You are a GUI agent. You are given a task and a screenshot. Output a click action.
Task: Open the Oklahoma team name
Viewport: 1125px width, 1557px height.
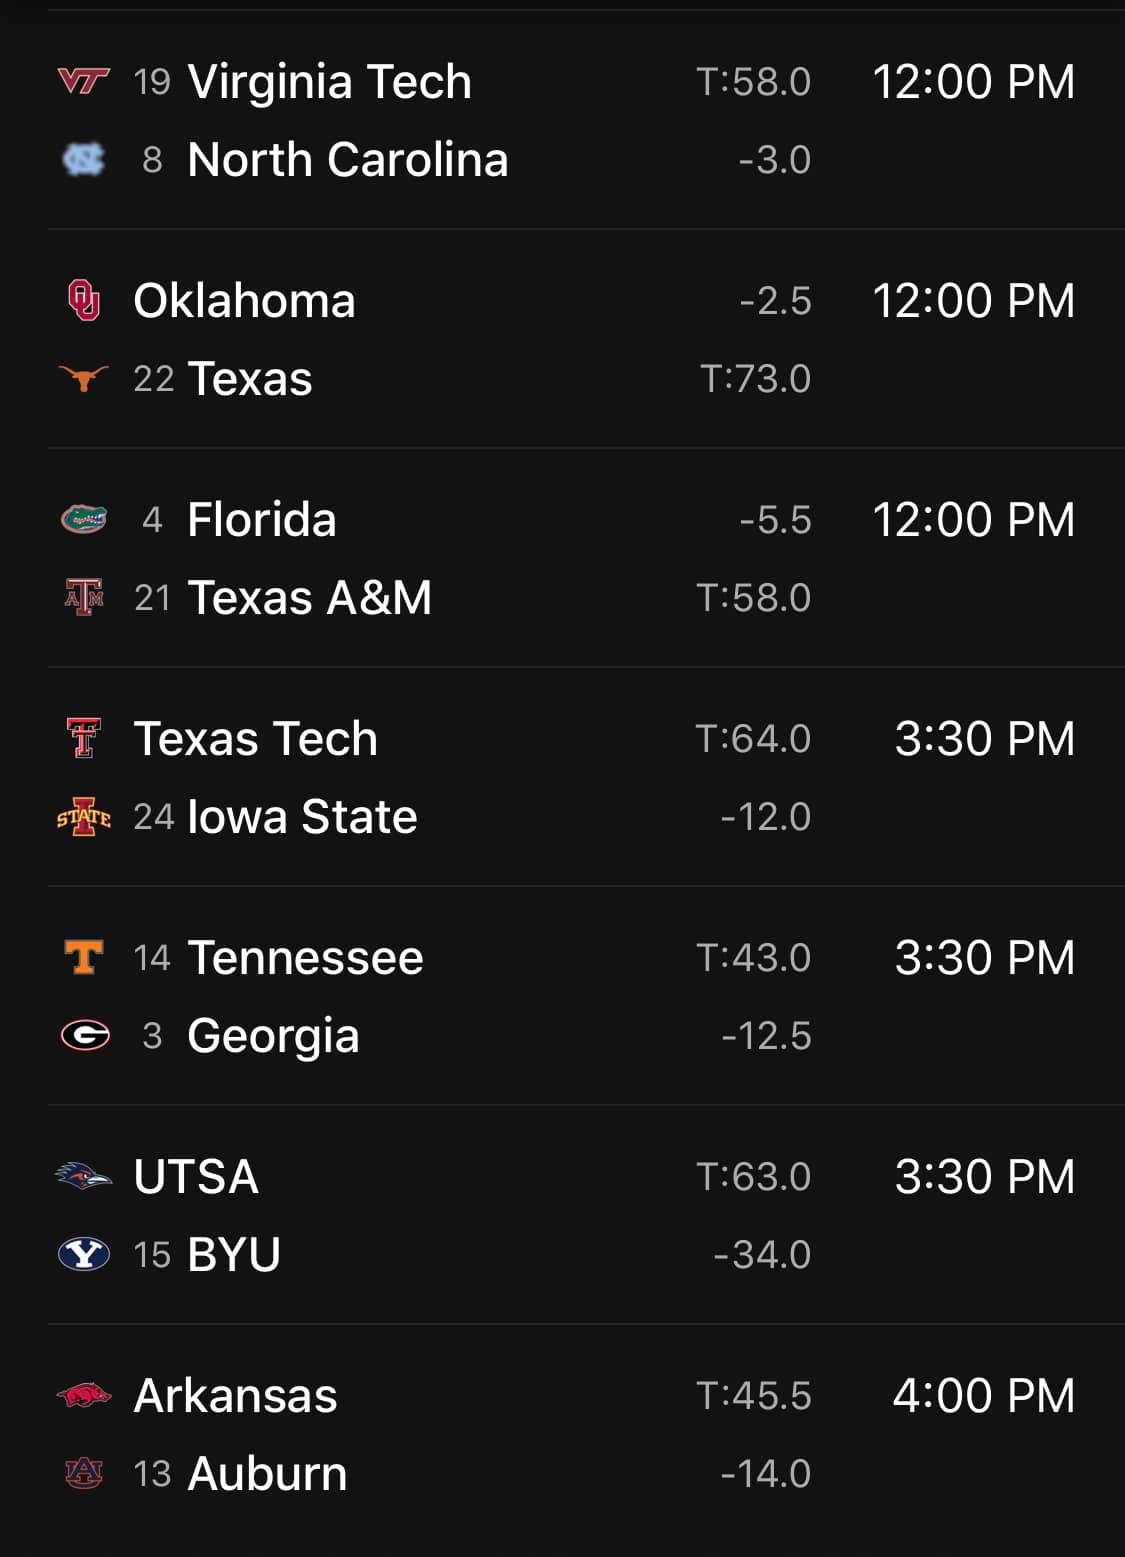click(x=245, y=300)
